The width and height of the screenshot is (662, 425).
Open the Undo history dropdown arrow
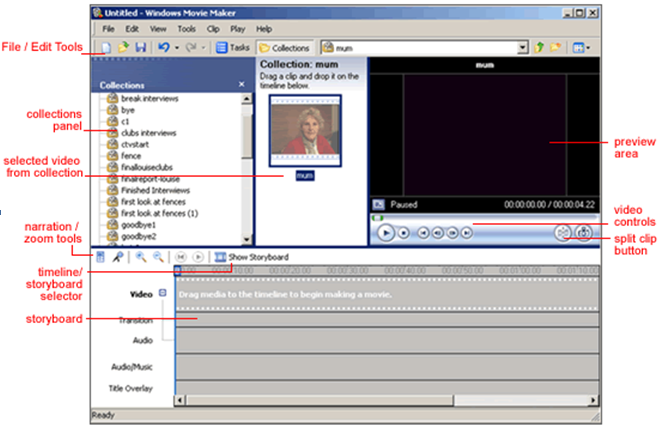pos(177,48)
